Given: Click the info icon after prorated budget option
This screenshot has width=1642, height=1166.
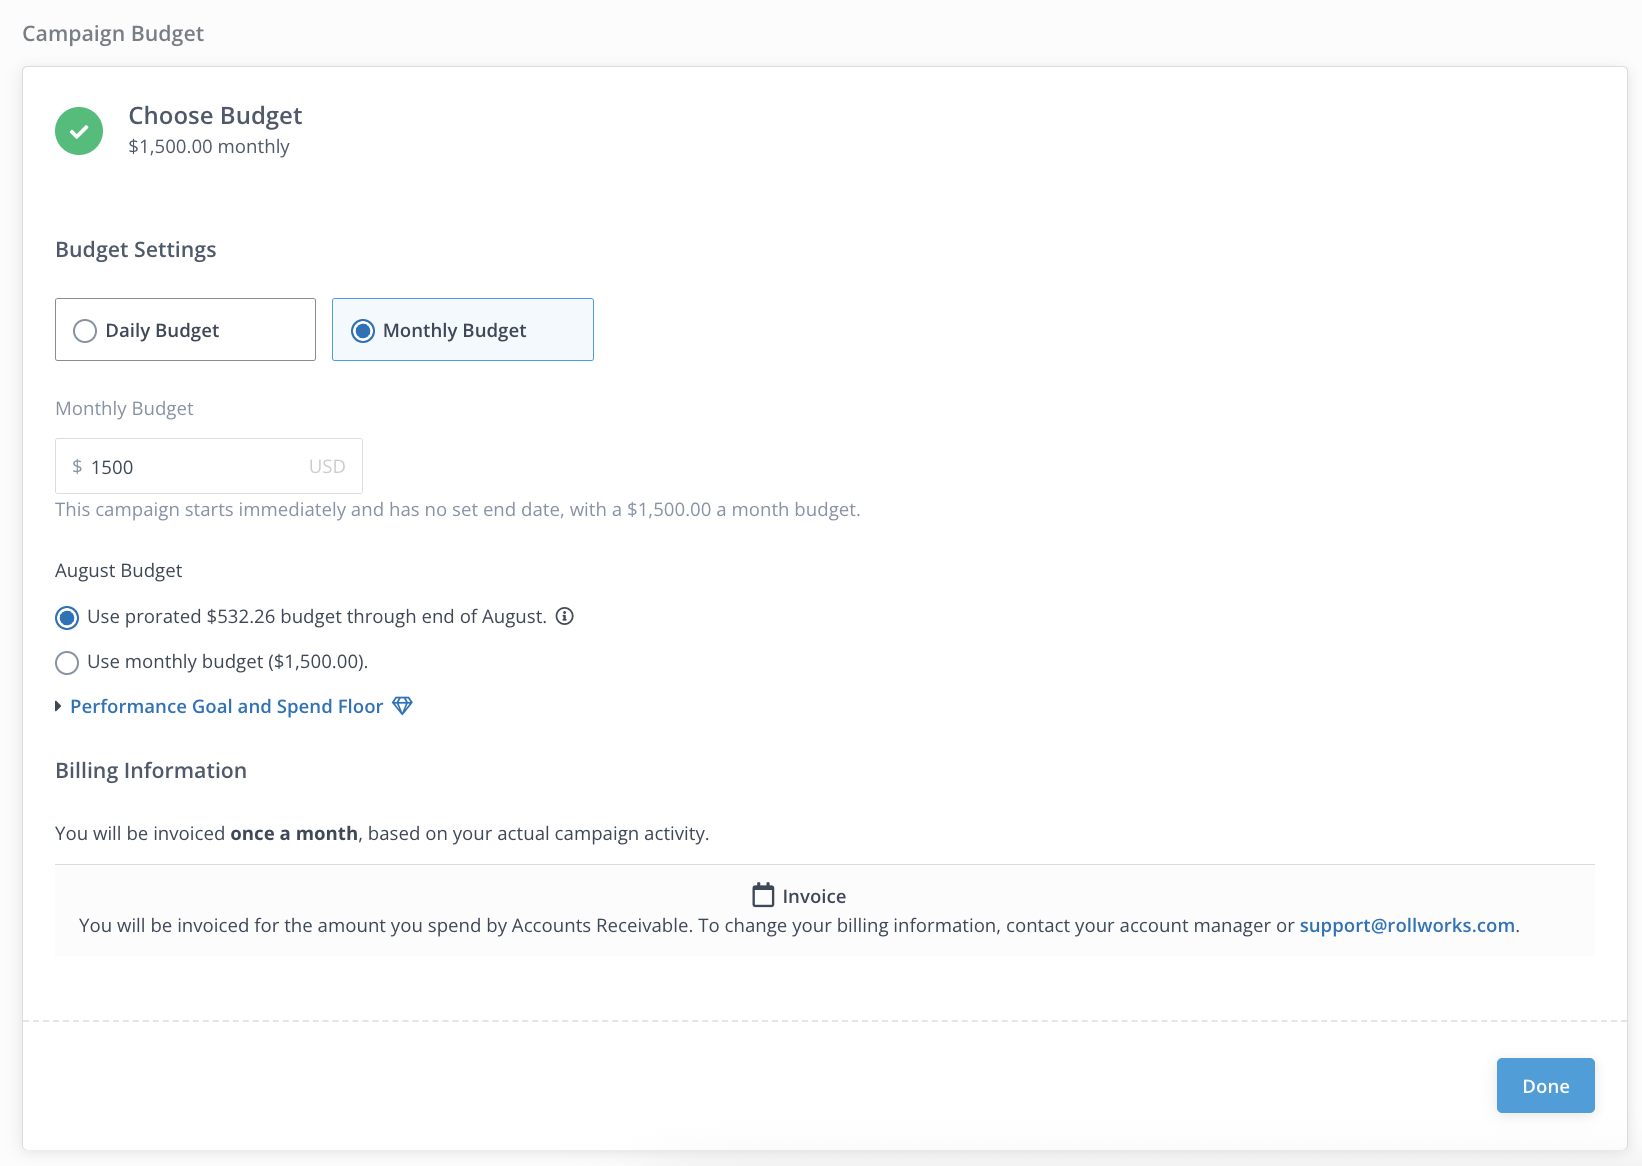Looking at the screenshot, I should click(565, 616).
